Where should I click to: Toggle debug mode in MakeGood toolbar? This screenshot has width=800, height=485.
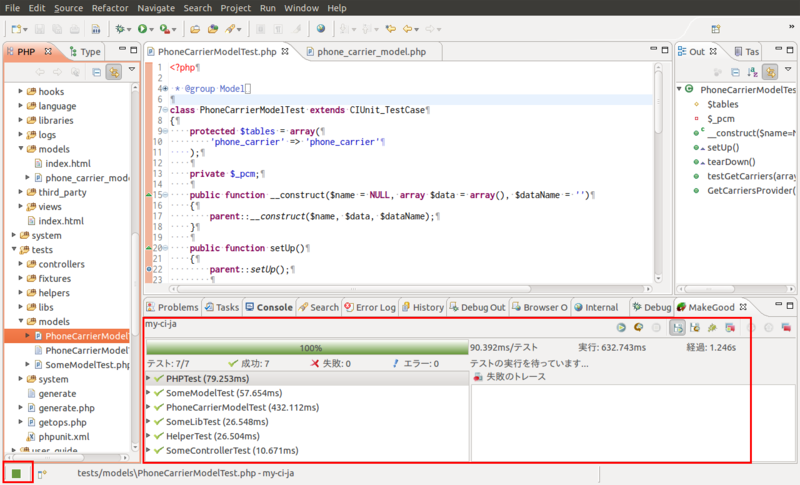712,327
